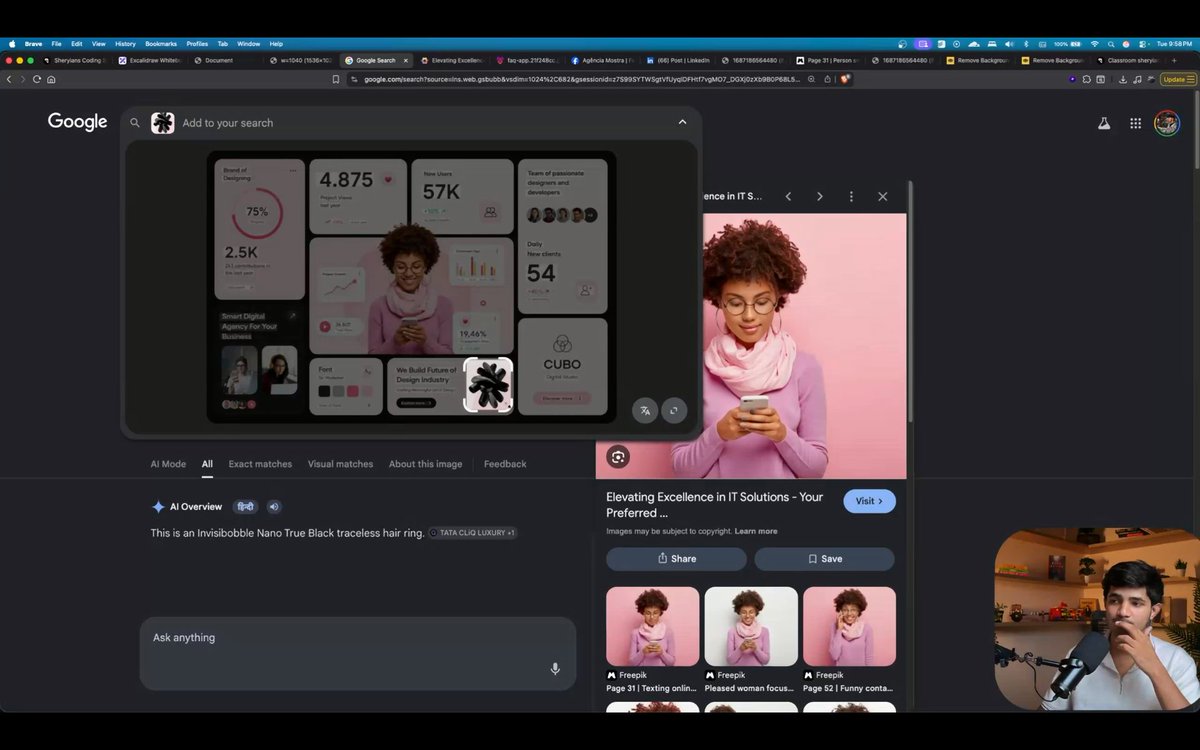Open the Profiles menu in menu bar

pyautogui.click(x=197, y=44)
